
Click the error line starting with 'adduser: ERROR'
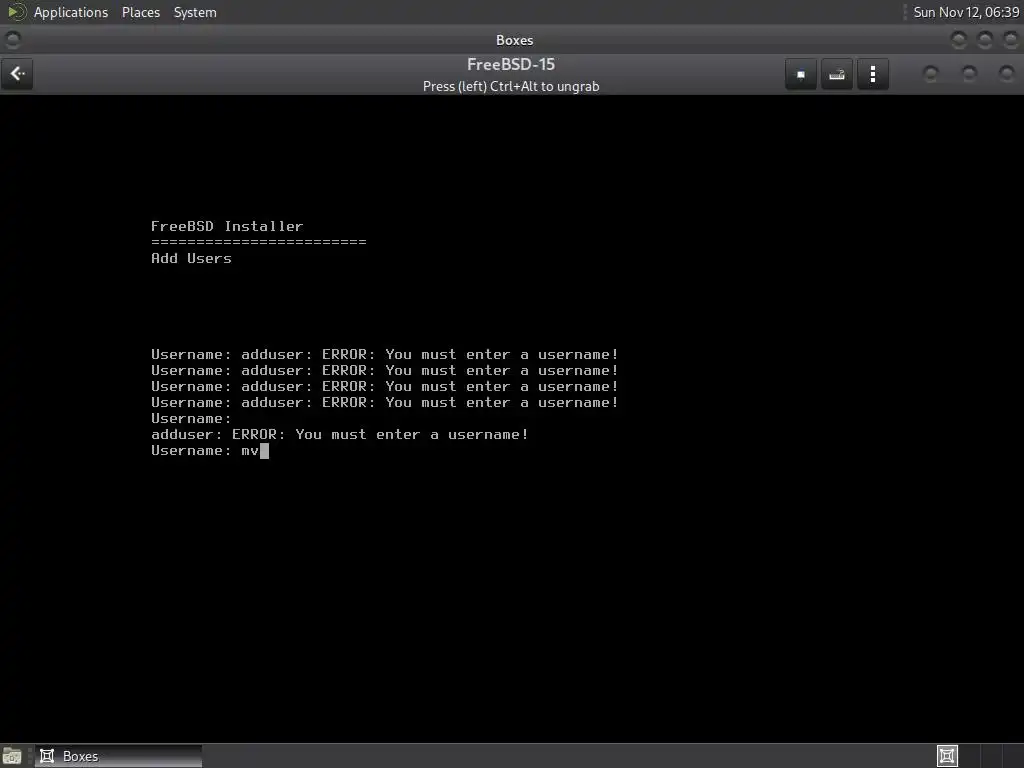[340, 434]
